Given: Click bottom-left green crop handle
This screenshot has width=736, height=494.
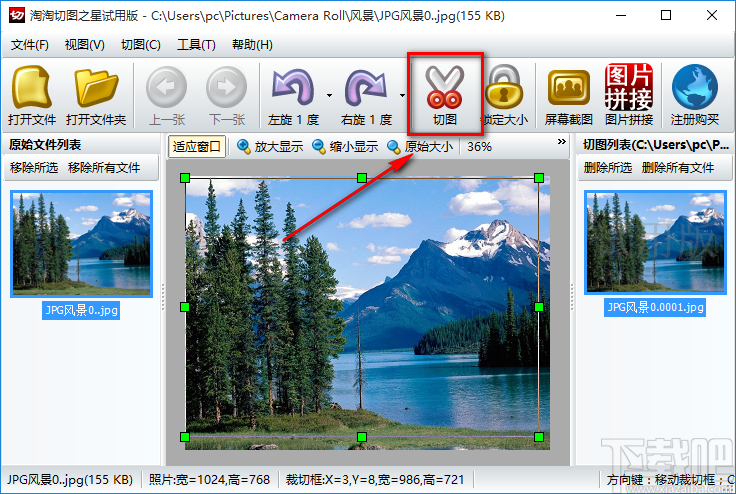Looking at the screenshot, I should pos(185,437).
